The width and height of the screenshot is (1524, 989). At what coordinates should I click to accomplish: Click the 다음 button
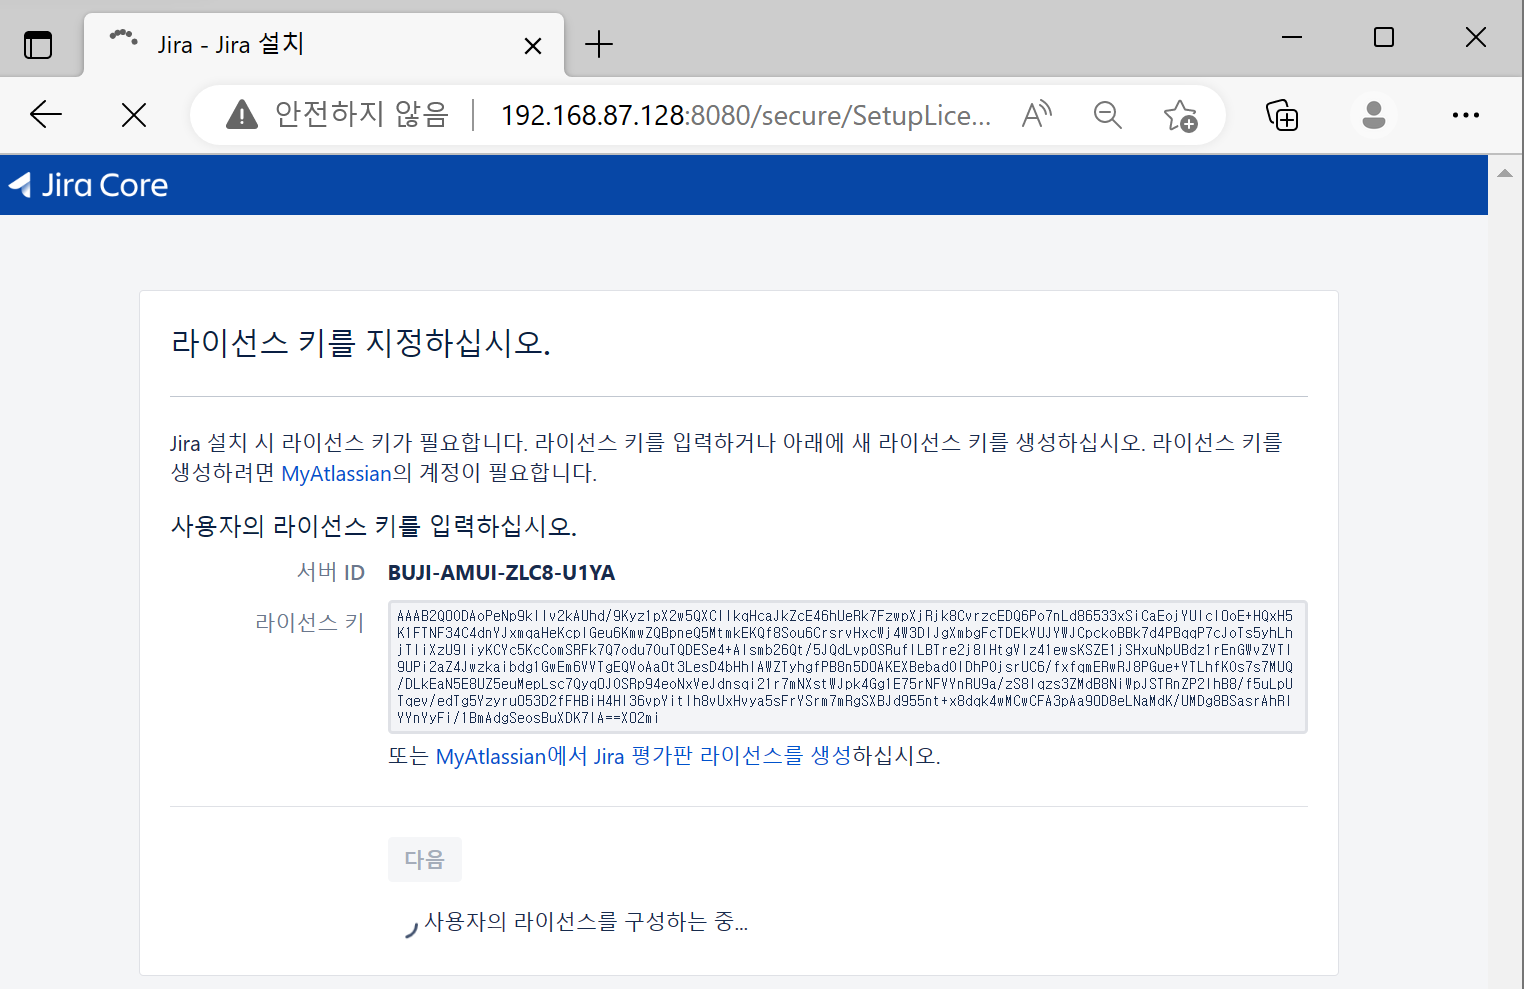coord(425,859)
